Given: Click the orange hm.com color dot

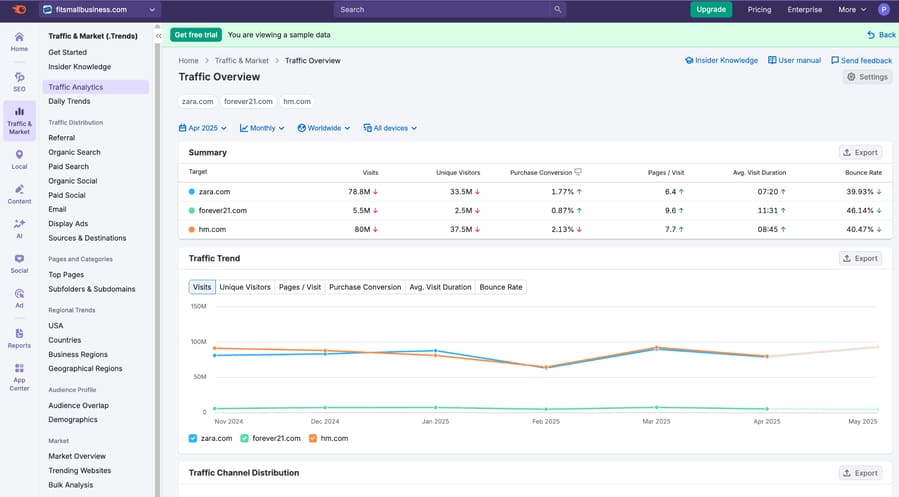Looking at the screenshot, I should coord(192,229).
